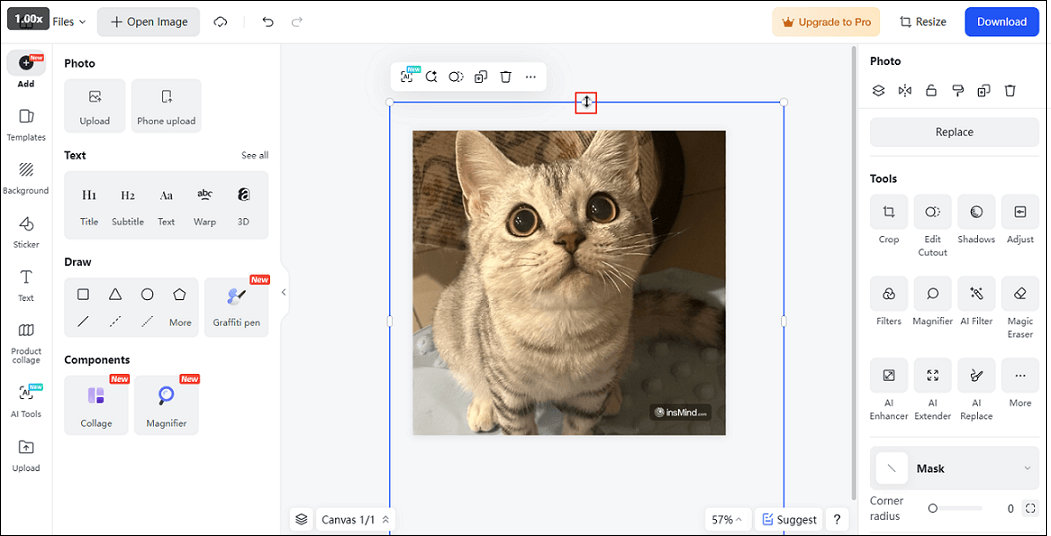1051x536 pixels.
Task: Collapse the left panel with the arrow
Action: tap(284, 292)
